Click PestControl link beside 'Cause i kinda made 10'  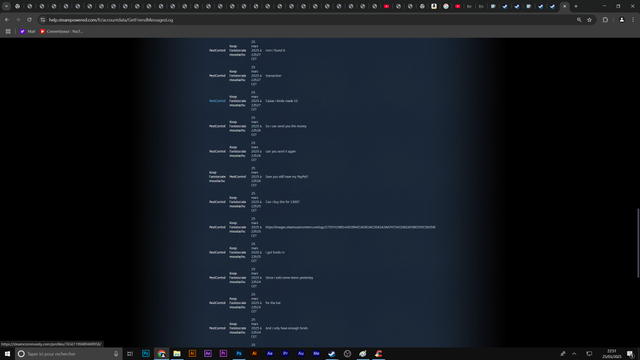[x=217, y=101]
